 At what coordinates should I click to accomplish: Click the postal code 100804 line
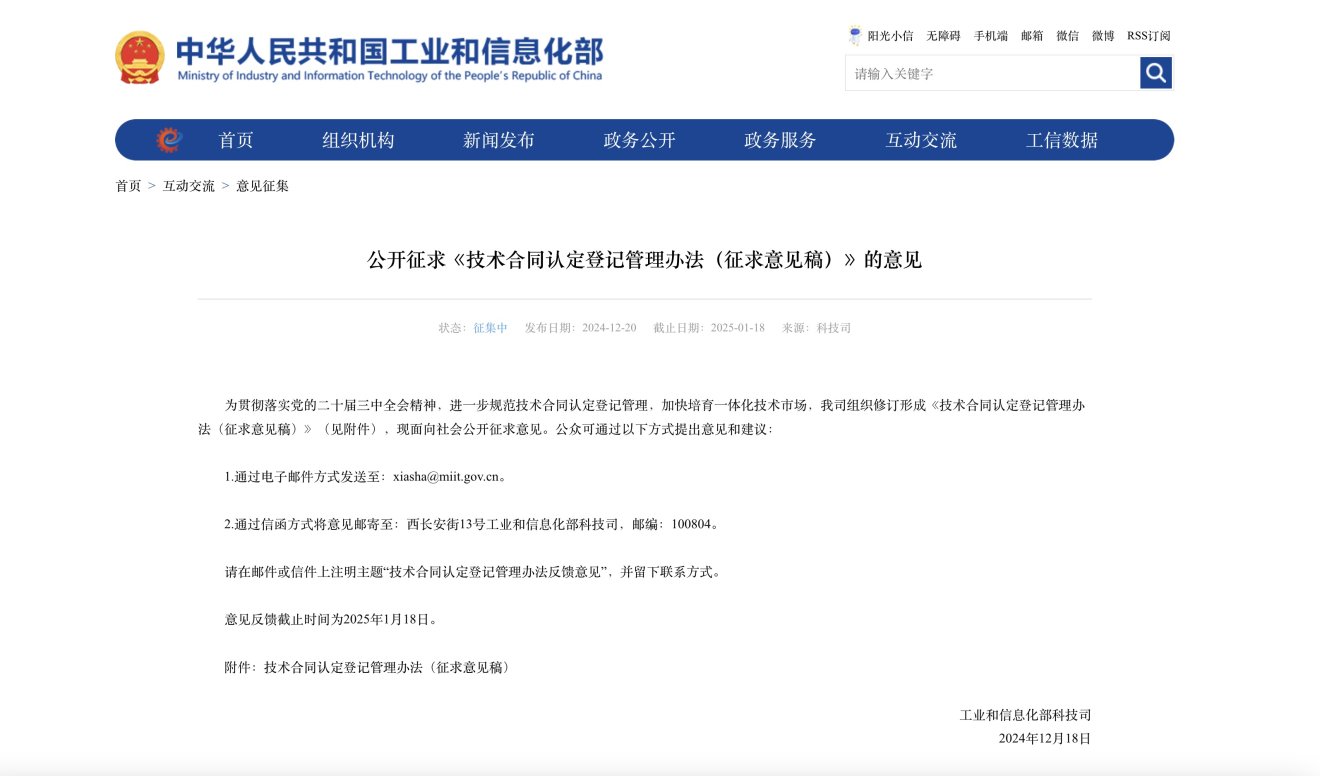click(472, 524)
